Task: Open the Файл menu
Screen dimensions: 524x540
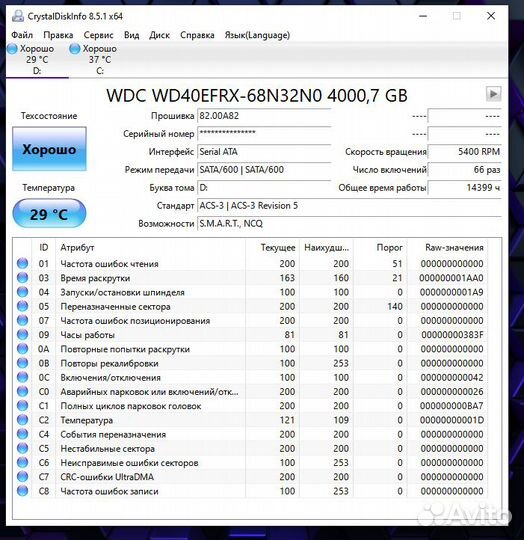Action: (22, 35)
